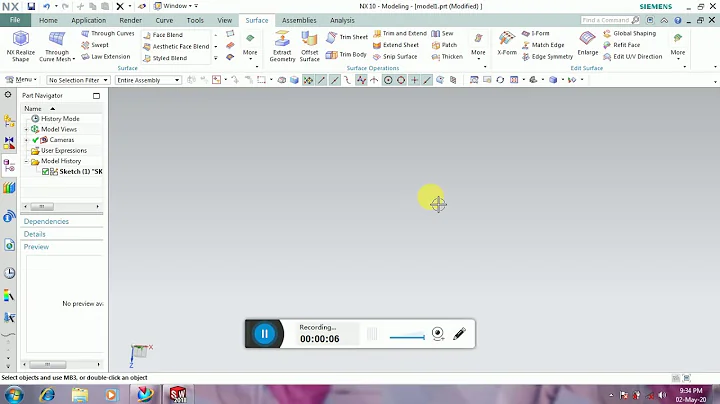The height and width of the screenshot is (404, 720).
Task: Click the Extend Sheet command
Action: point(396,45)
